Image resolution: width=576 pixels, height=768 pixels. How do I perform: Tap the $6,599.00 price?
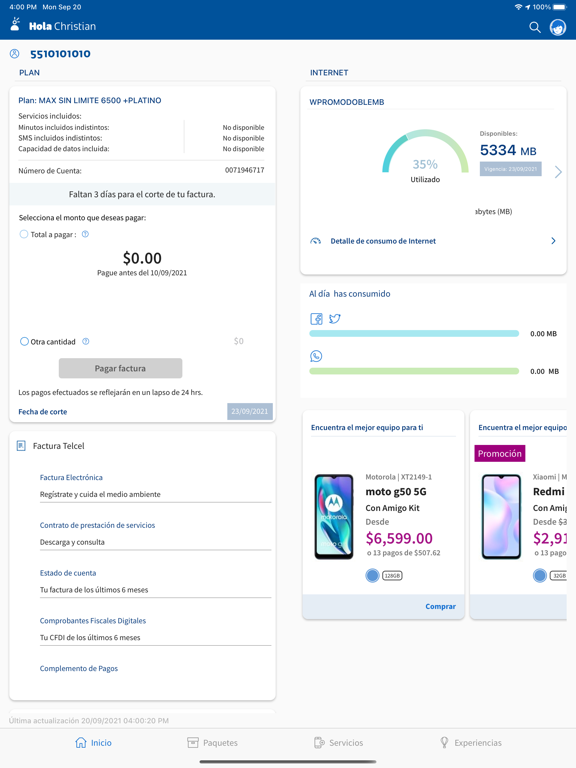click(399, 538)
